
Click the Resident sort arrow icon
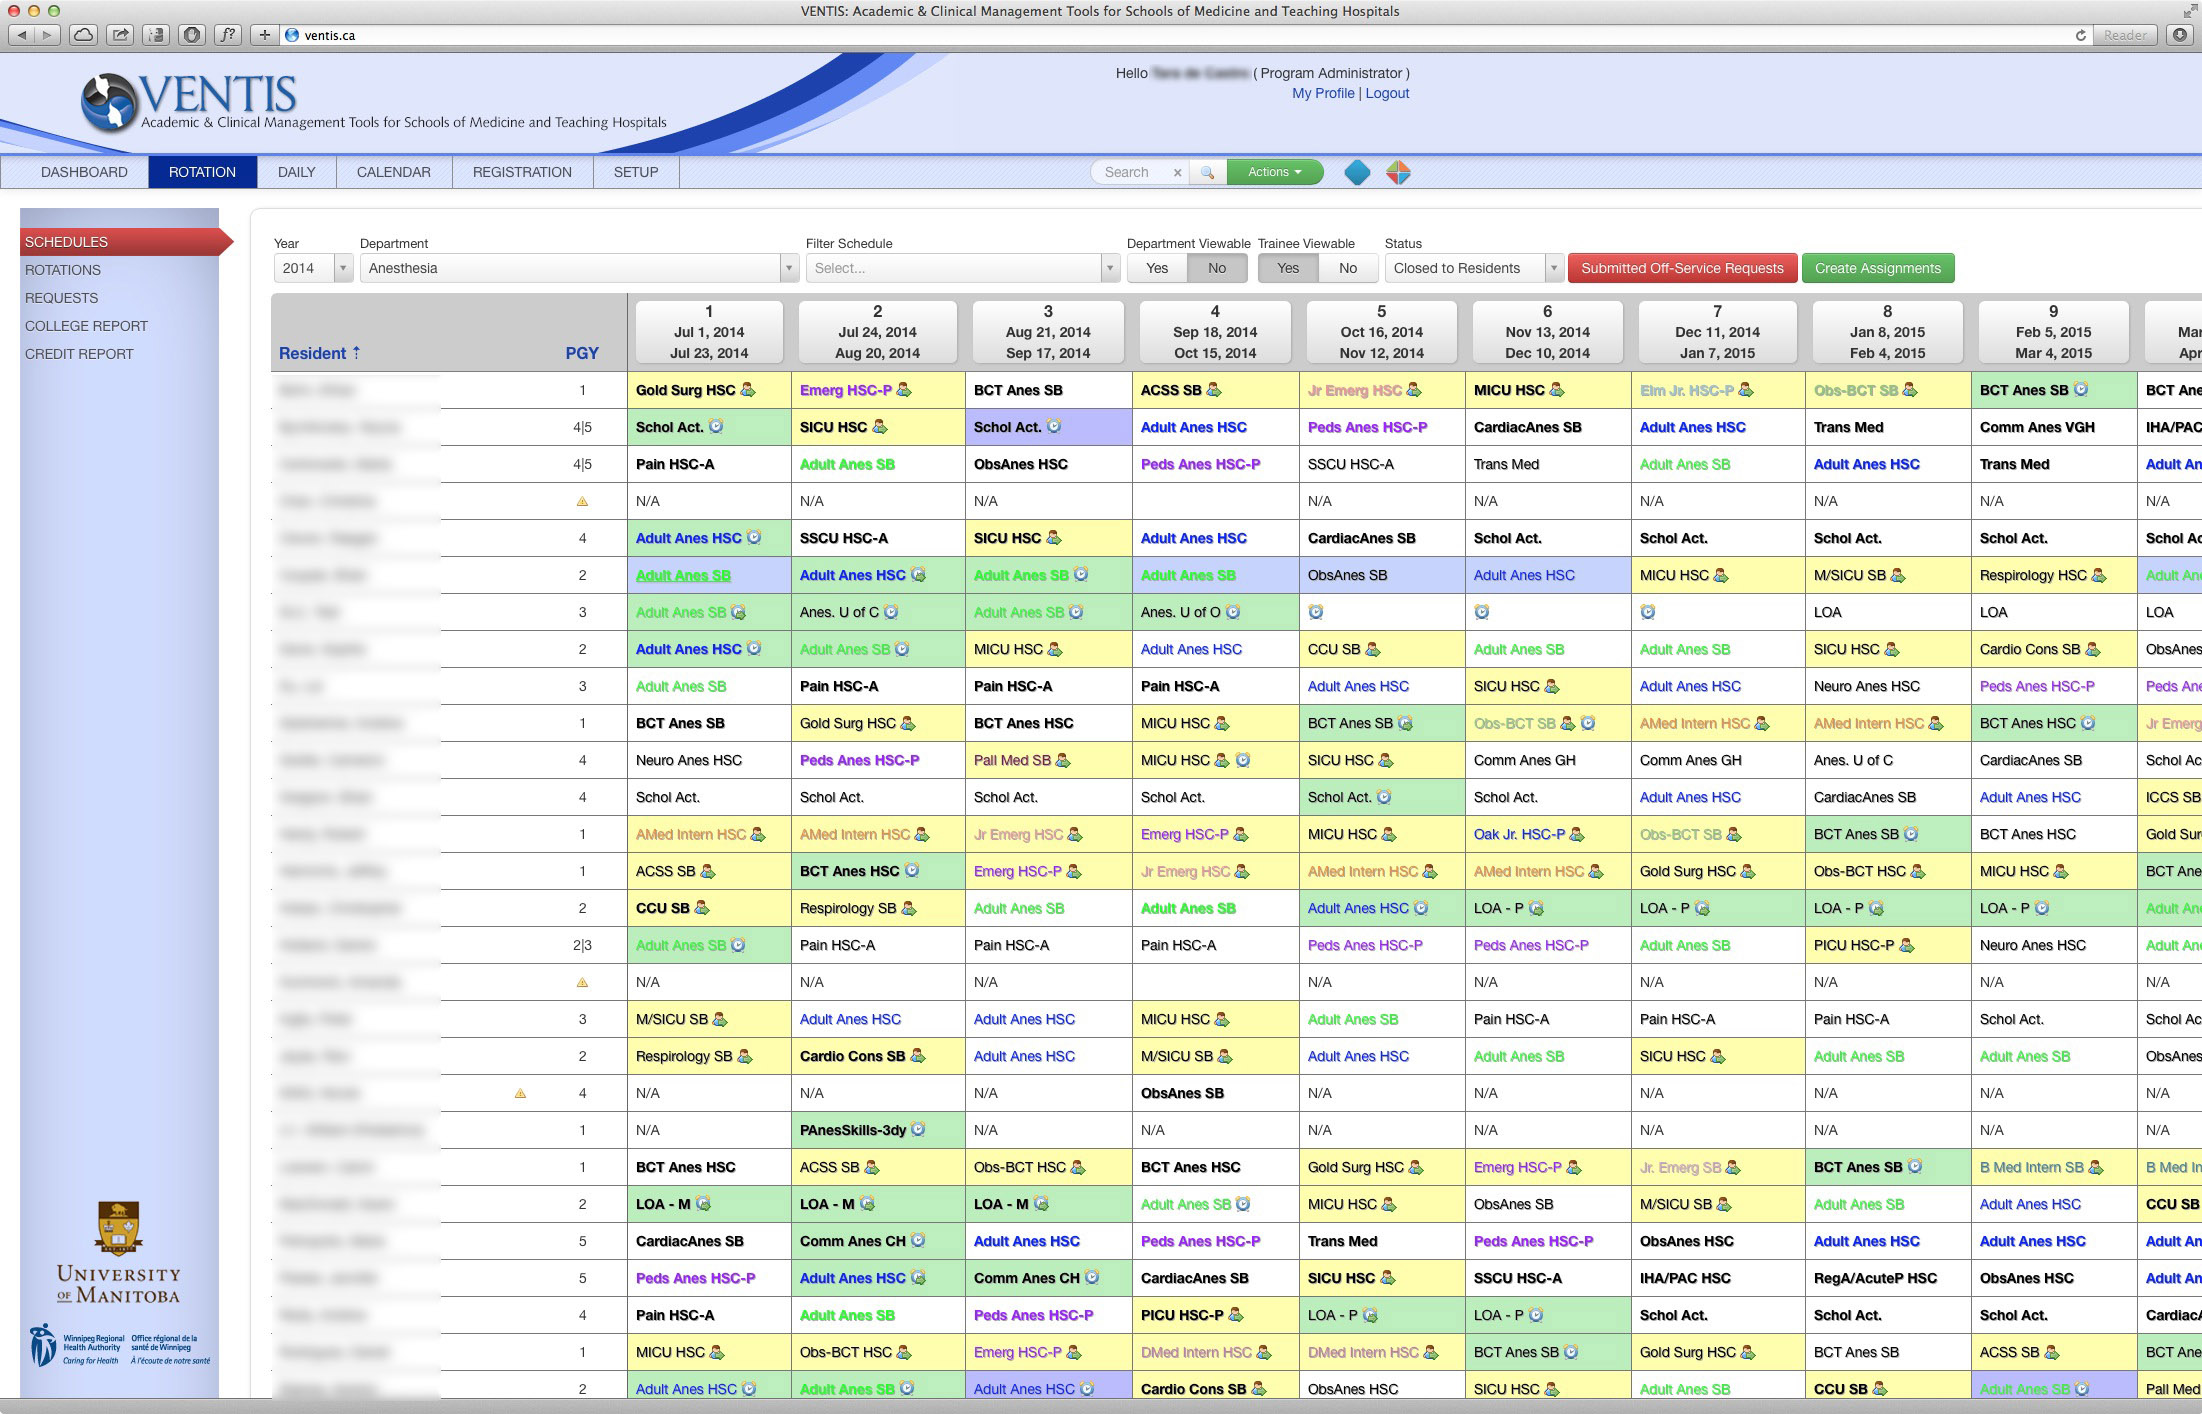click(356, 352)
